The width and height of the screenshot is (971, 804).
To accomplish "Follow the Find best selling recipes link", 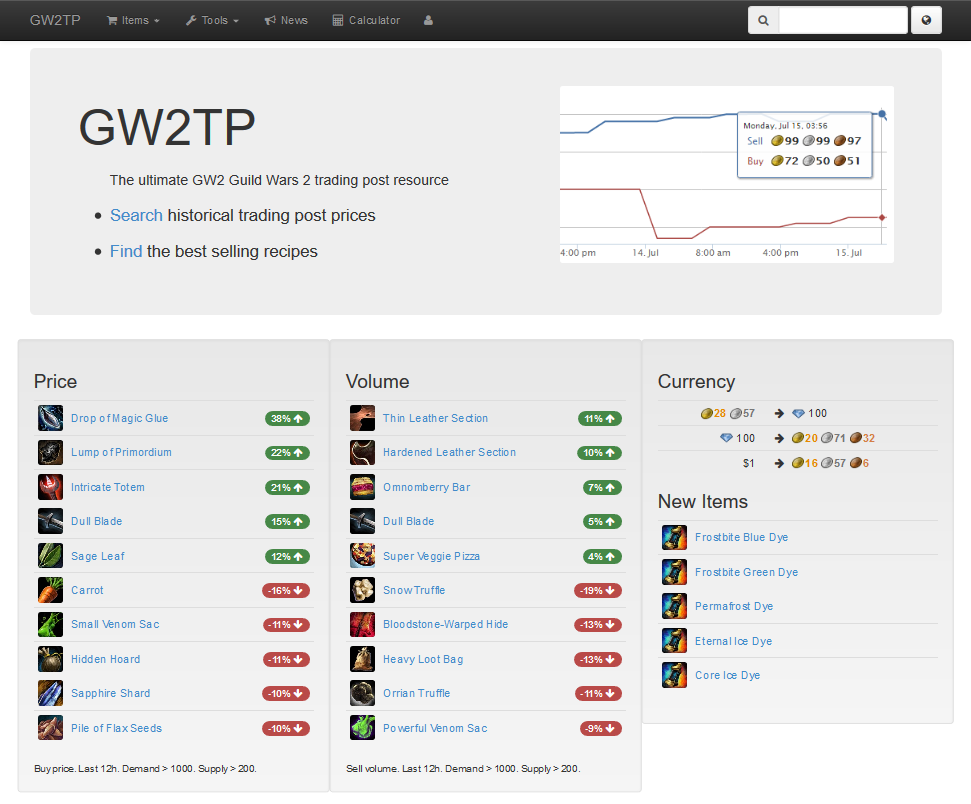I will (126, 251).
